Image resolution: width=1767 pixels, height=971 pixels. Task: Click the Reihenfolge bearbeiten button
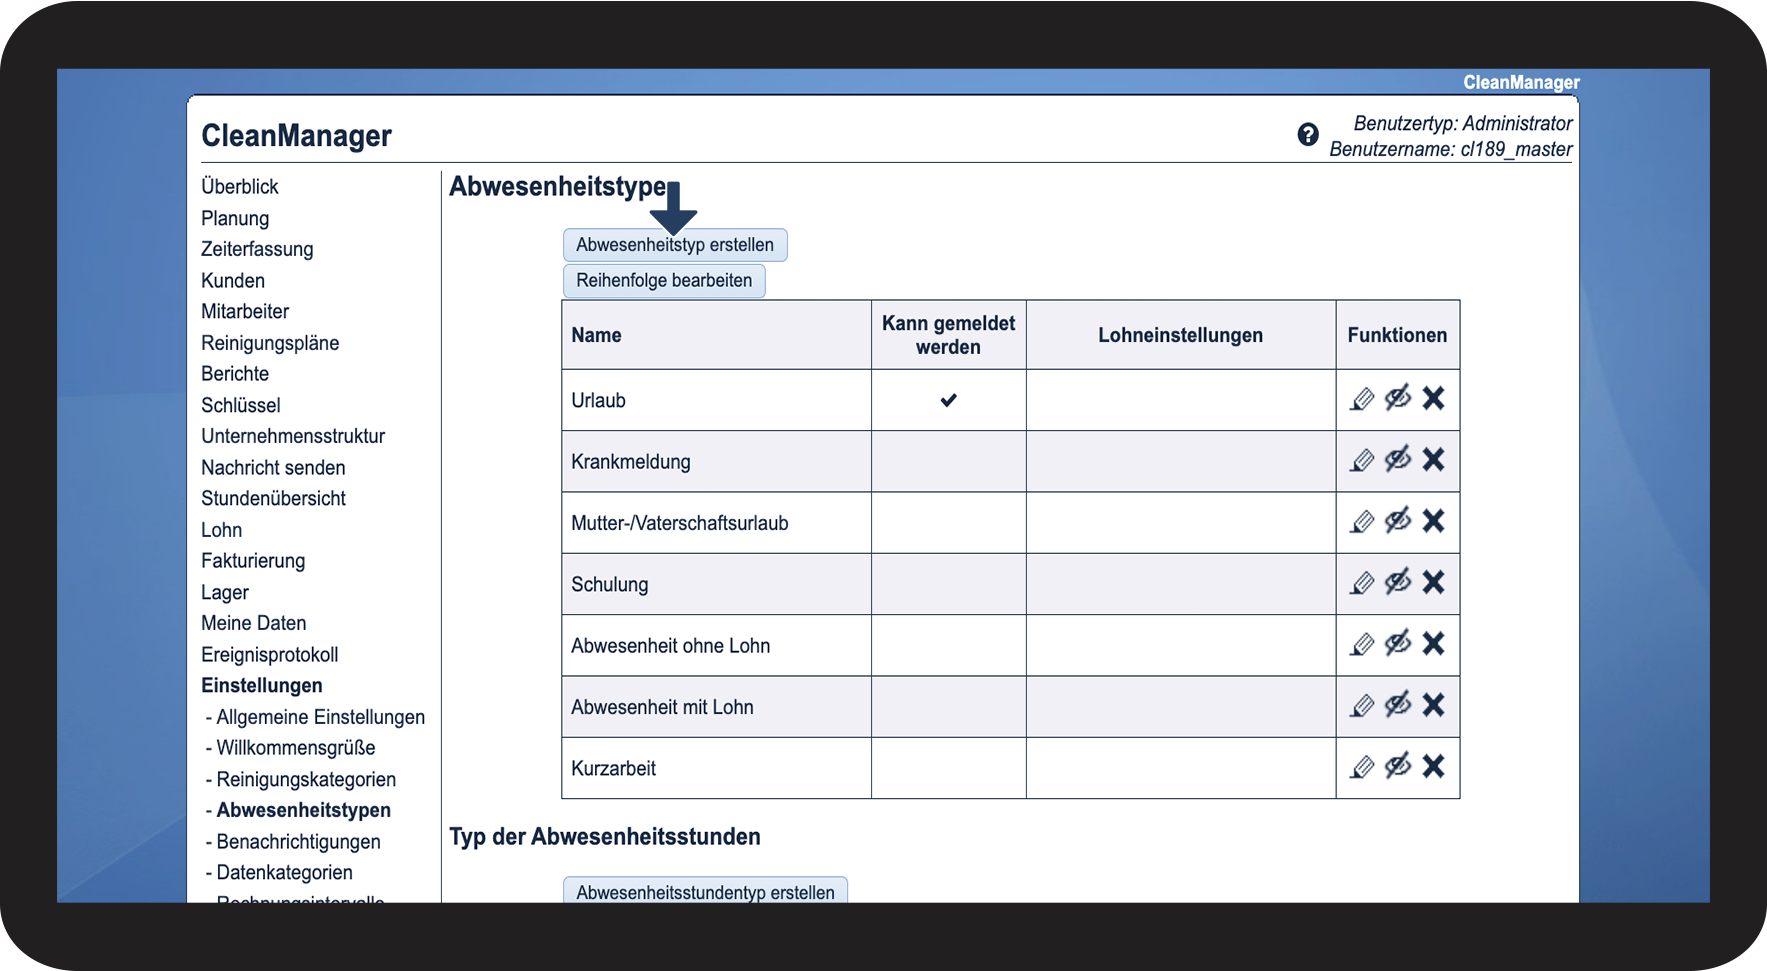pos(664,281)
